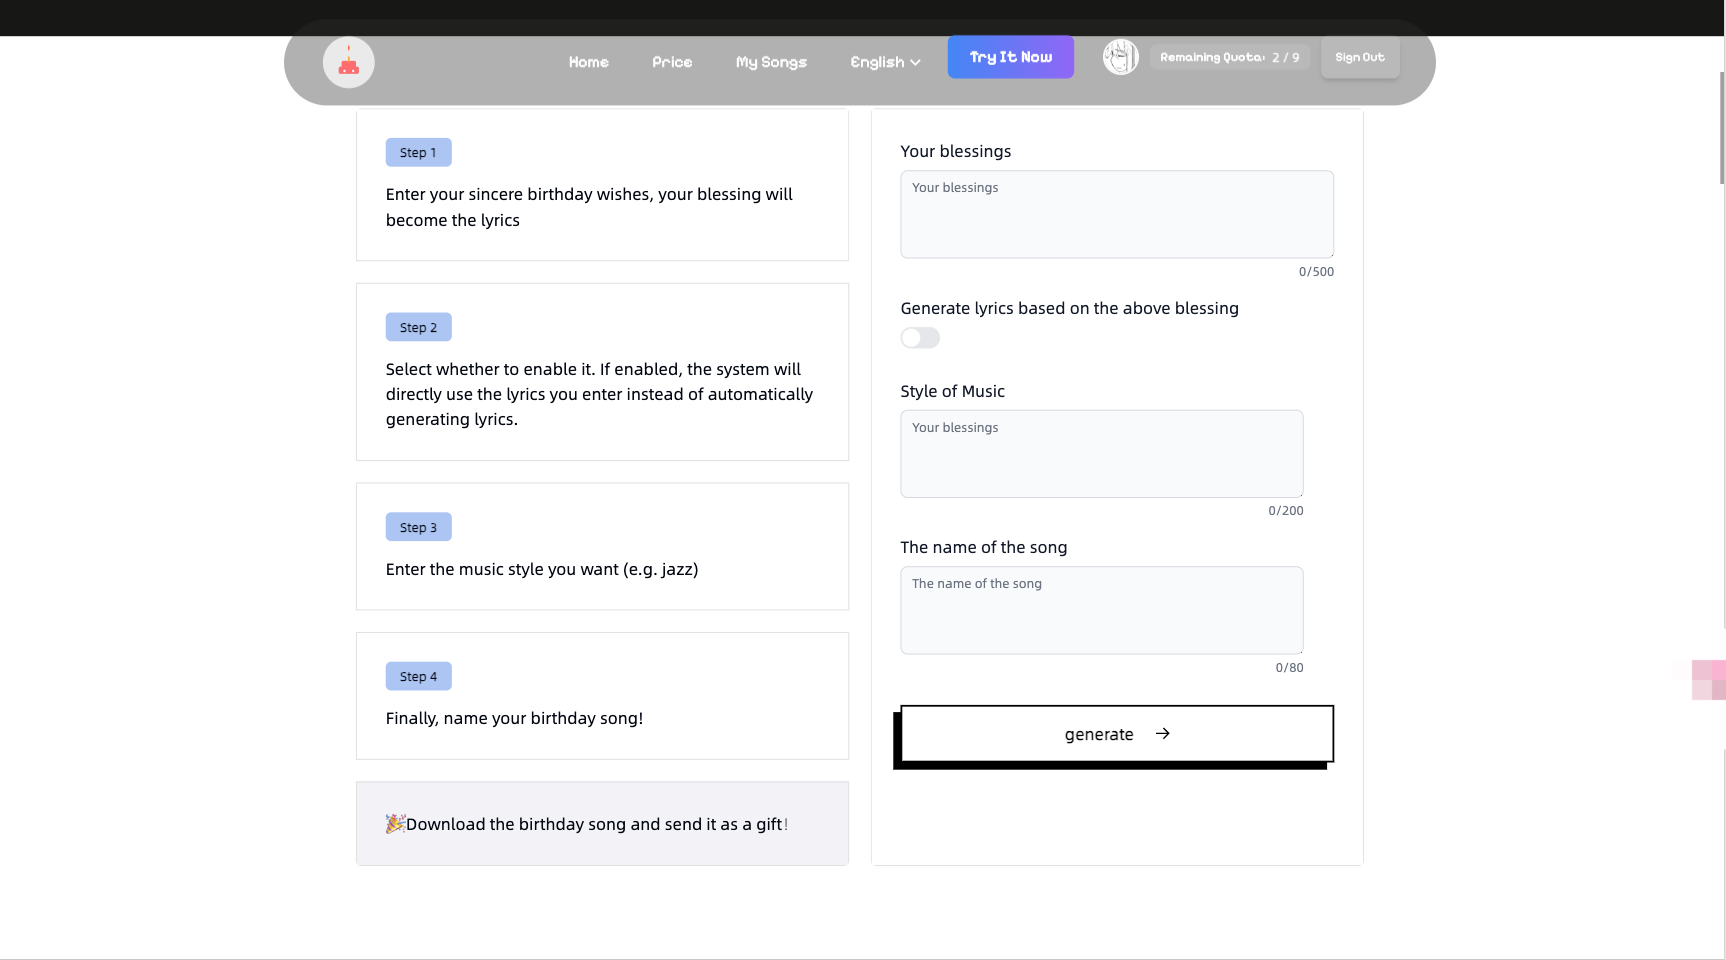The image size is (1726, 960).
Task: Click the Sign Out button
Action: (1360, 57)
